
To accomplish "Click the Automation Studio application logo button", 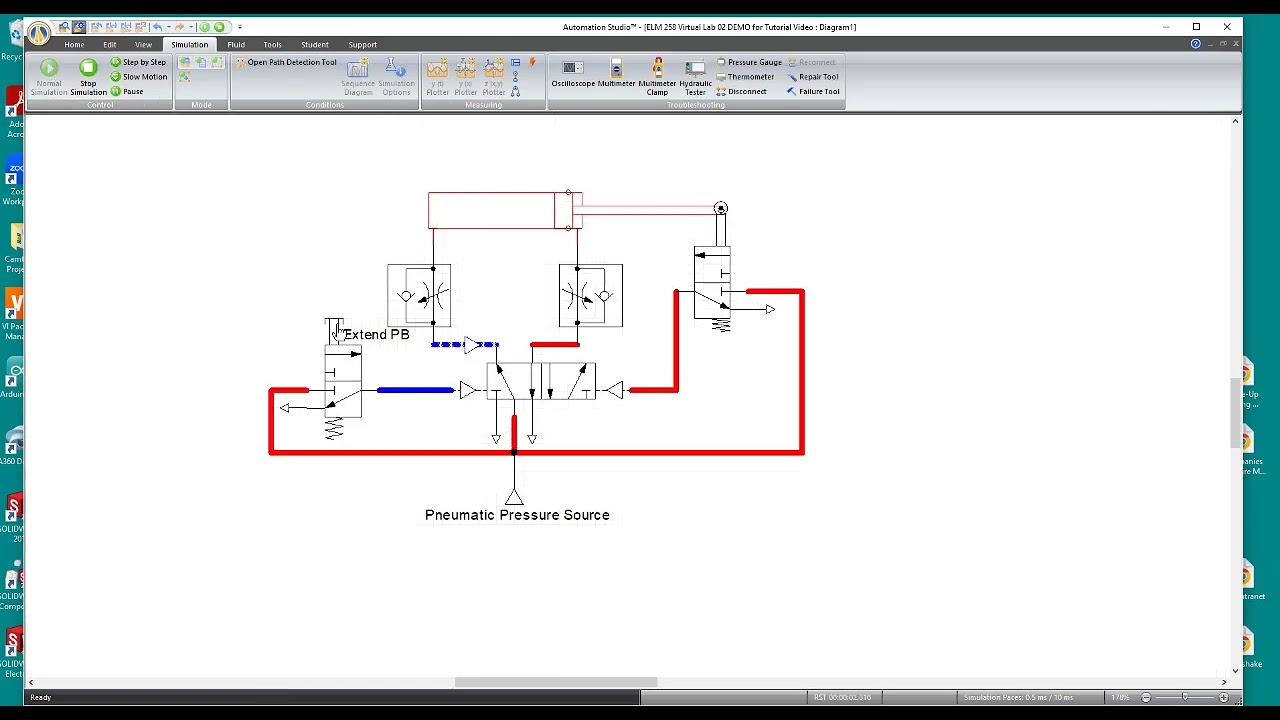I will (38, 33).
